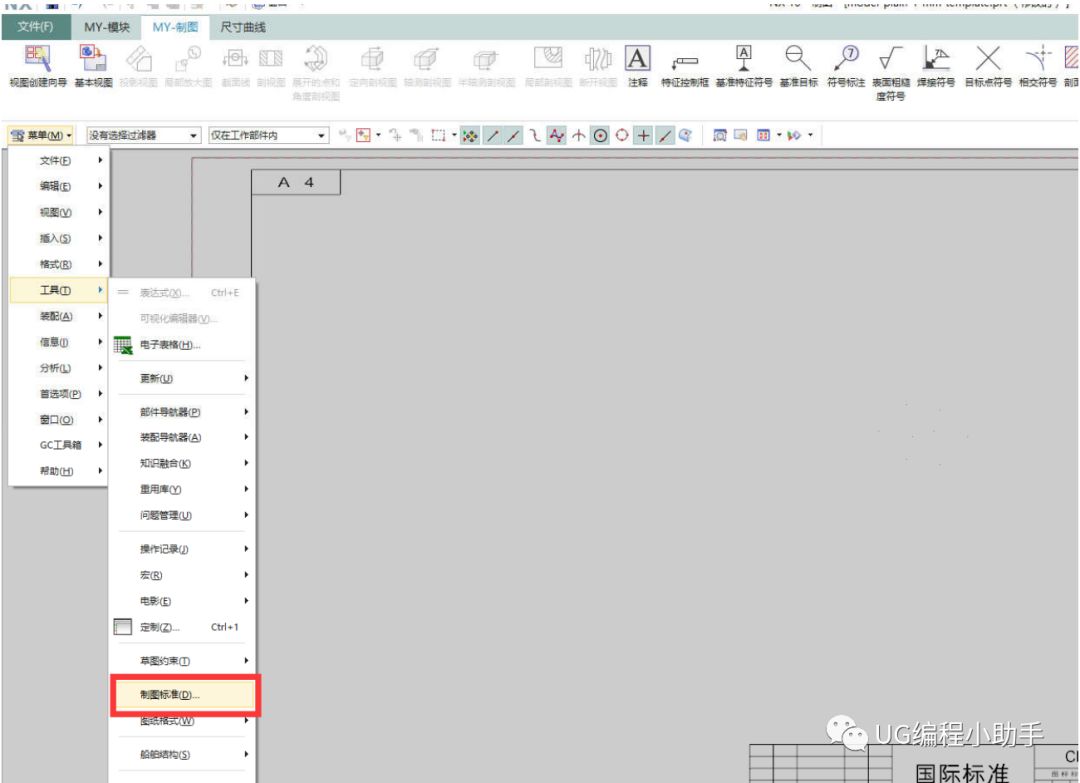Select 制图标准(D)... in the Tools submenu
Image resolution: width=1080 pixels, height=783 pixels.
click(185, 695)
